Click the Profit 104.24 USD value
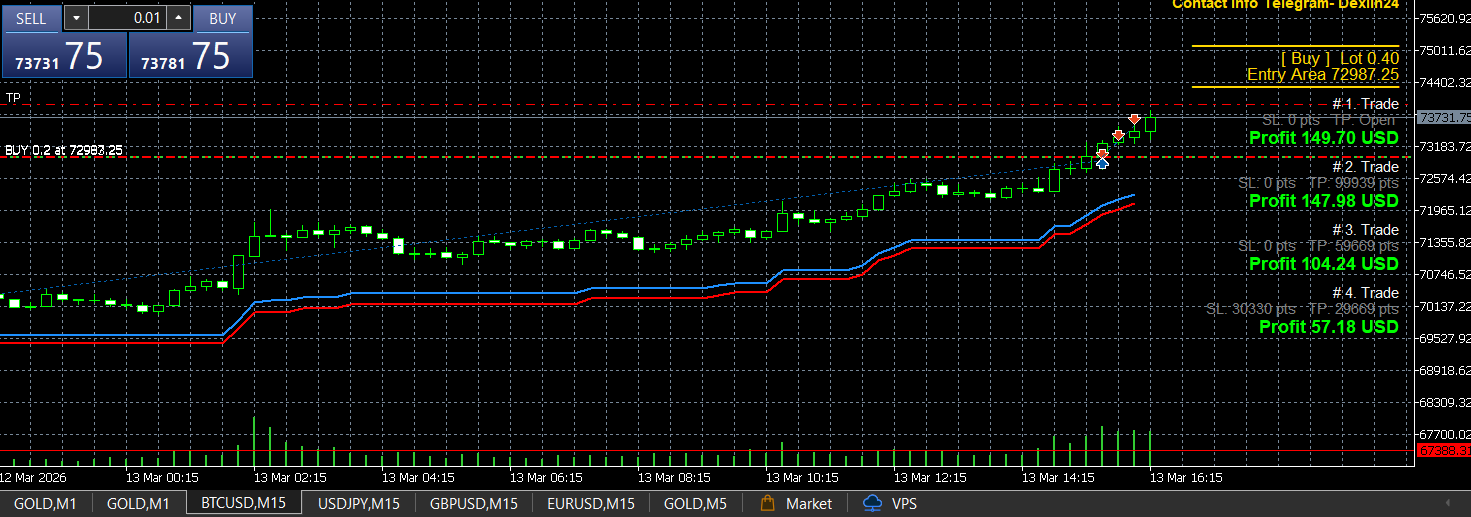The width and height of the screenshot is (1471, 517). (1323, 264)
